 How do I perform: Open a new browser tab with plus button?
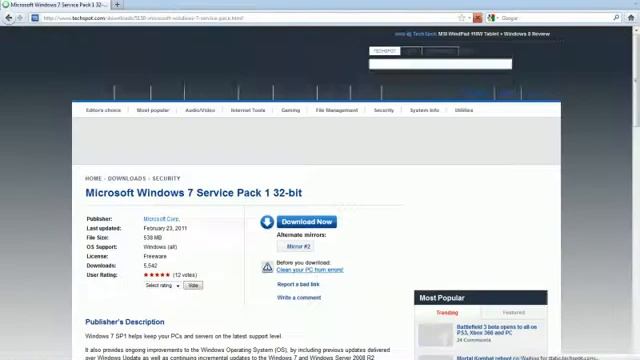117,4
